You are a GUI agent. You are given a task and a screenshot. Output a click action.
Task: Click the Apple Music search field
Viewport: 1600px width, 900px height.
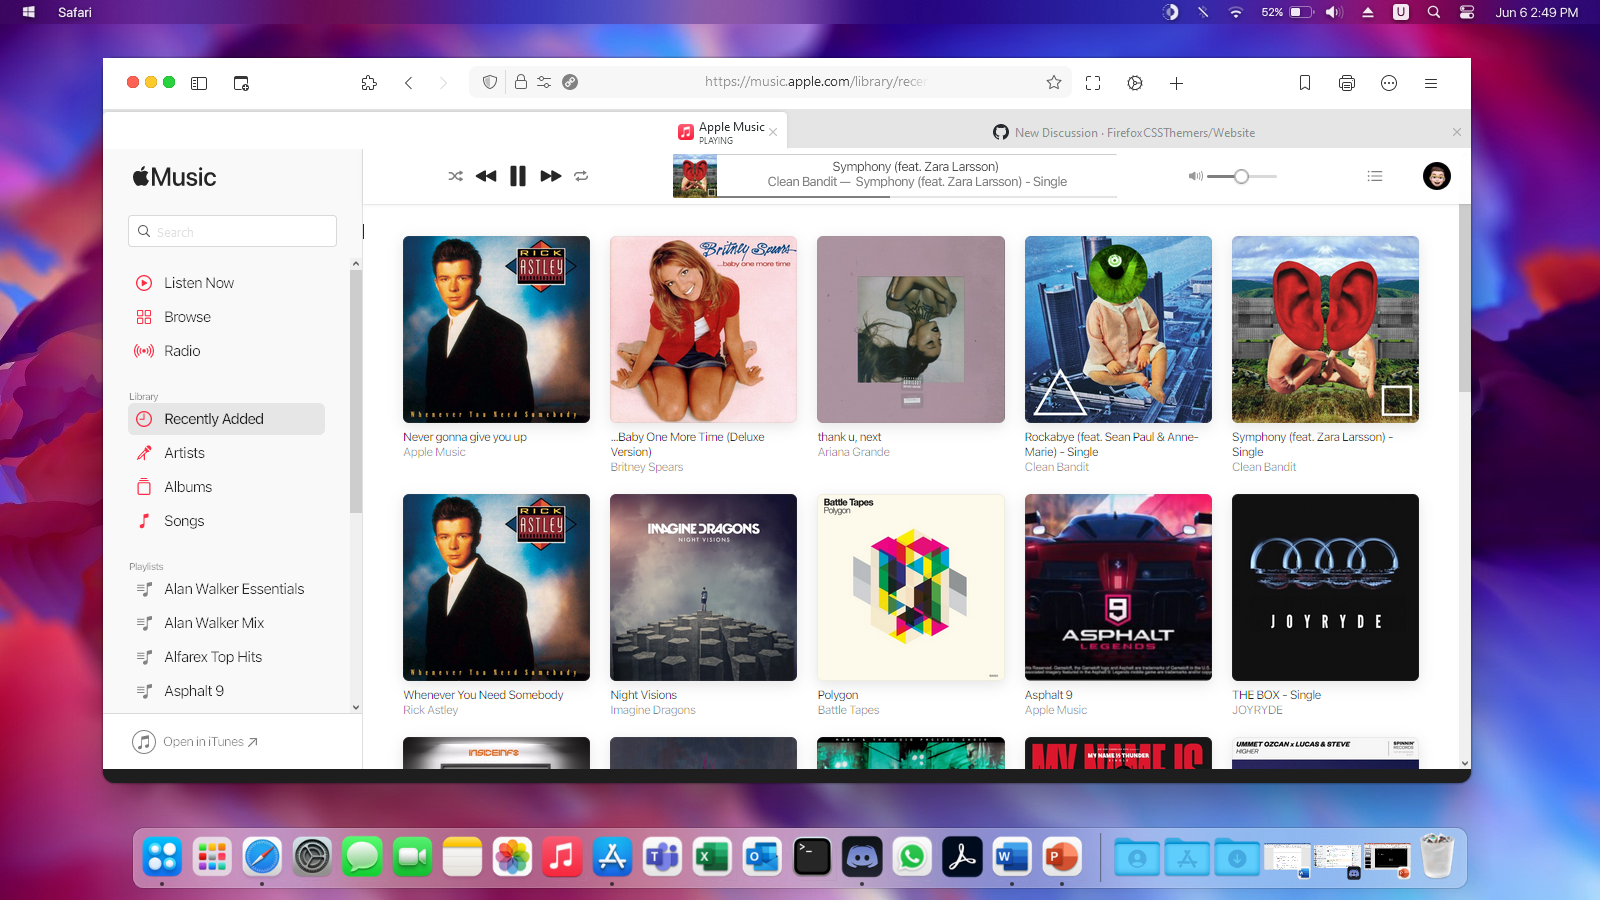[232, 231]
